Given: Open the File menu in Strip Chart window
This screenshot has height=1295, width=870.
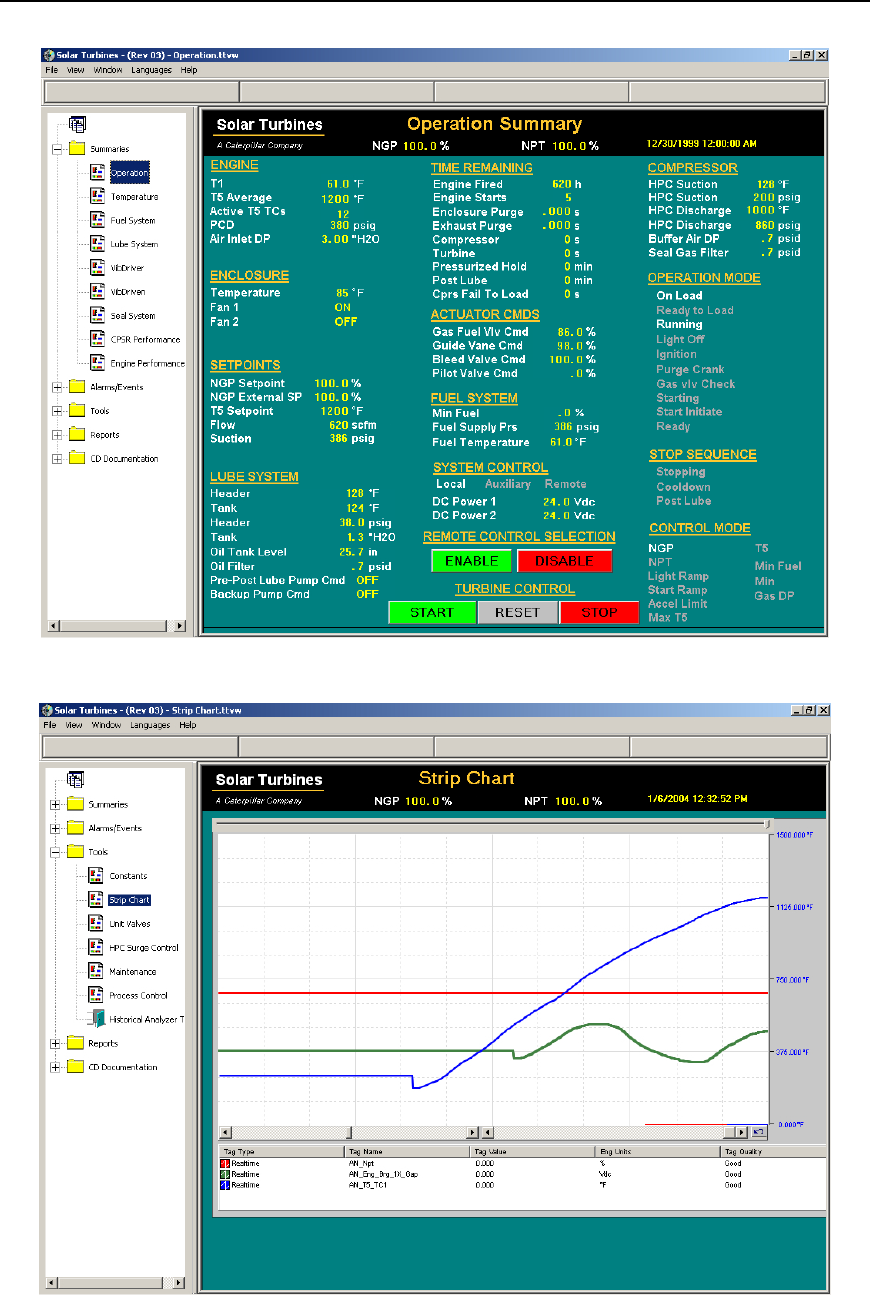Looking at the screenshot, I should [50, 725].
